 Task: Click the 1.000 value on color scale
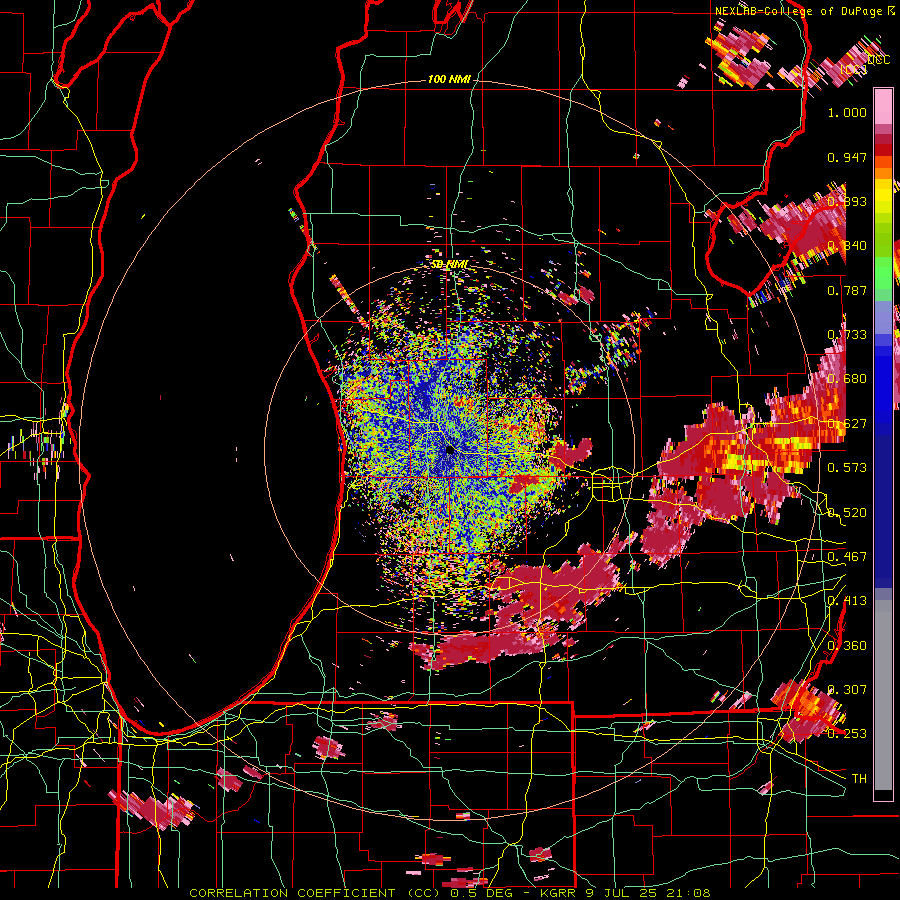847,112
